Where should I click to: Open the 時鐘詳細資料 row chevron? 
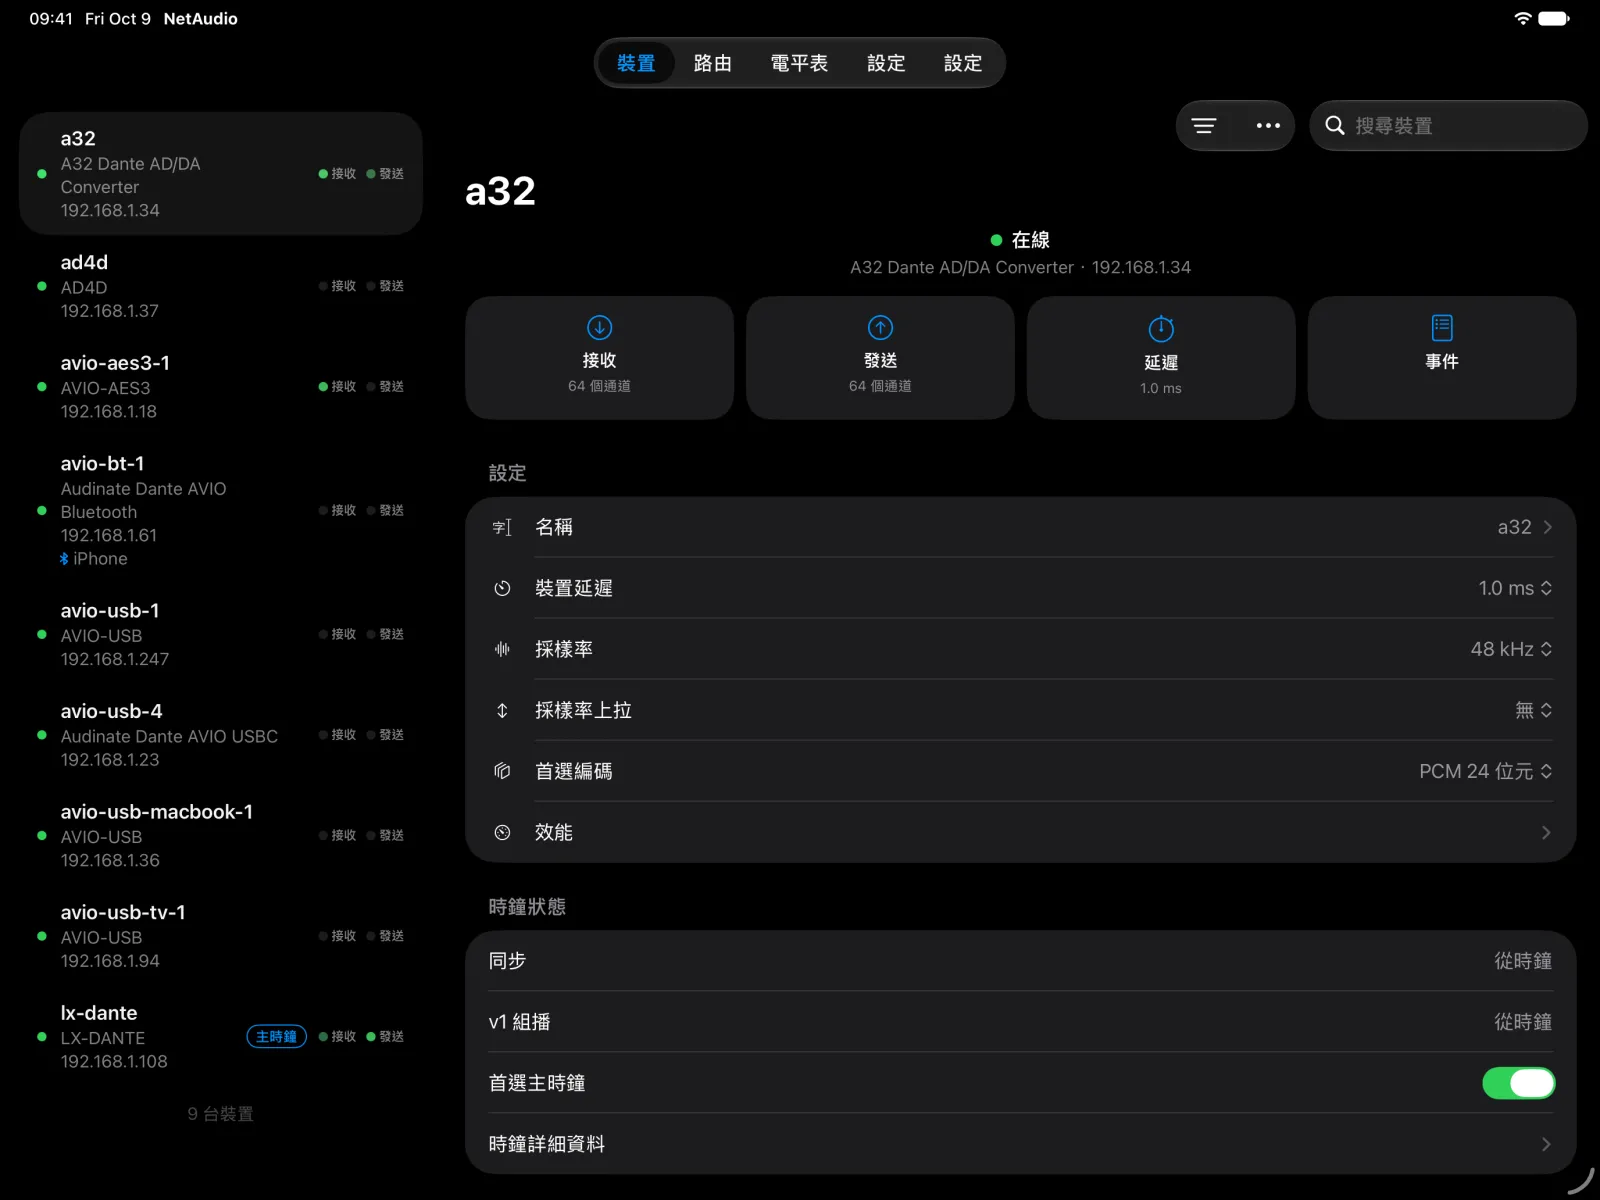click(1546, 1144)
